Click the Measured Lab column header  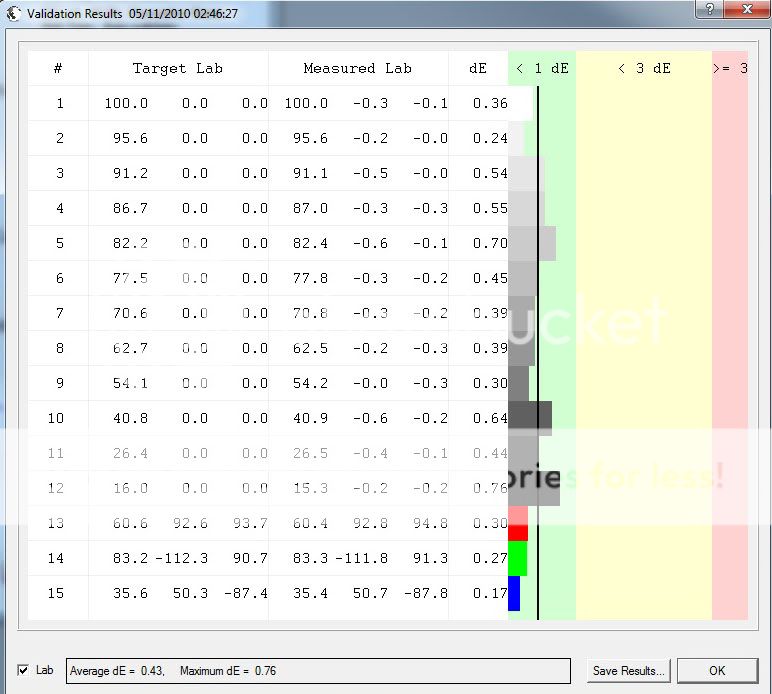pyautogui.click(x=358, y=68)
